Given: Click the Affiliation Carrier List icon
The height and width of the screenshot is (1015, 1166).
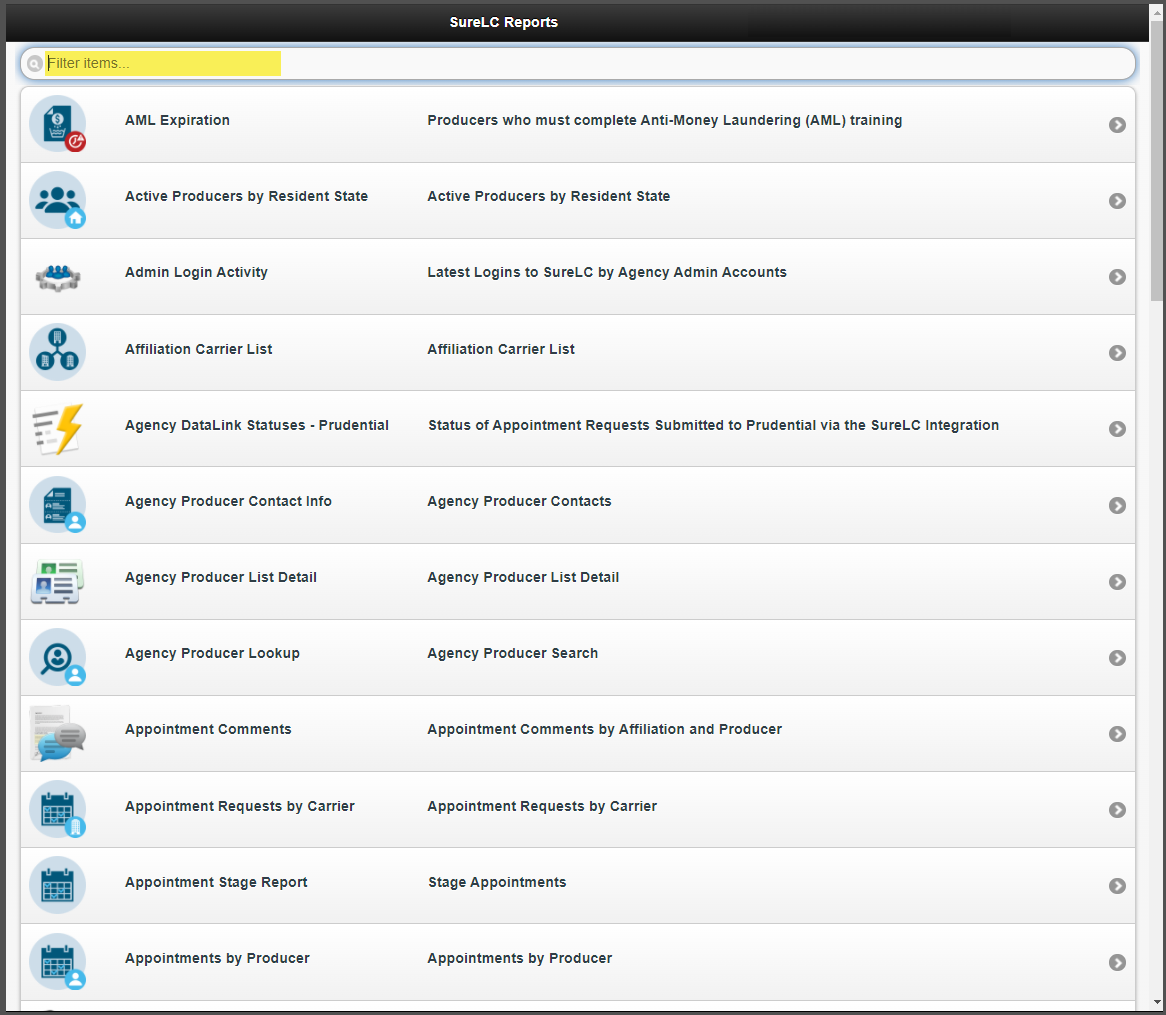Looking at the screenshot, I should pos(57,352).
